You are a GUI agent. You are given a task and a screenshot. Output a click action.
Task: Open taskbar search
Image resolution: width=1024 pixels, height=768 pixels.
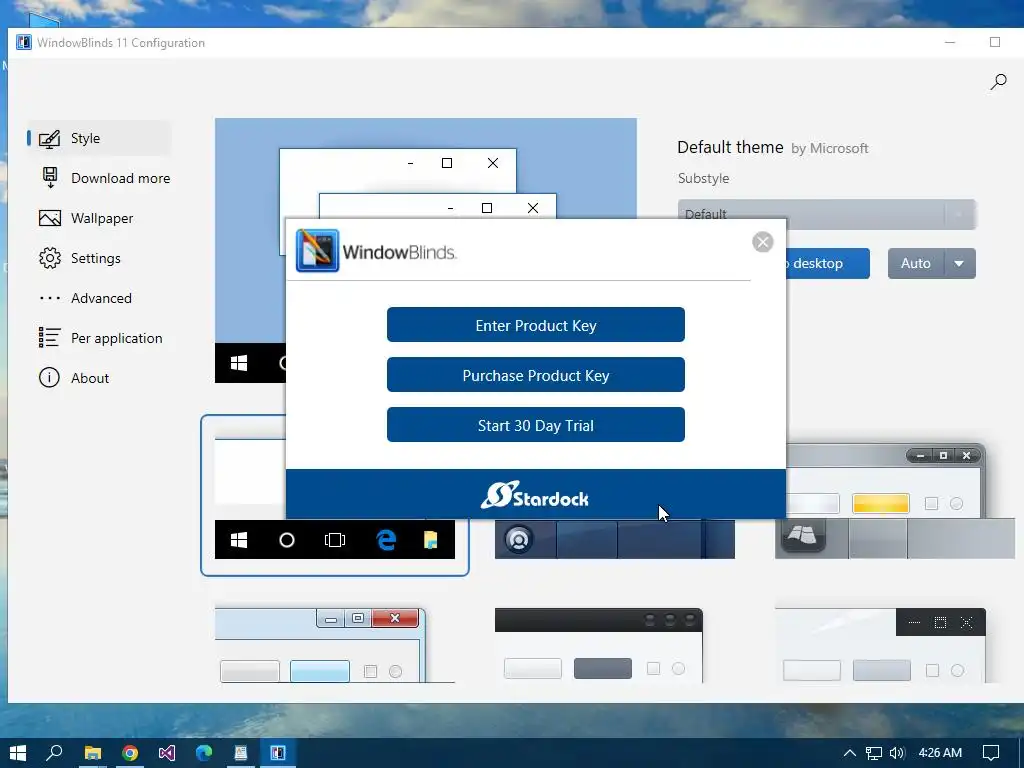[55, 753]
